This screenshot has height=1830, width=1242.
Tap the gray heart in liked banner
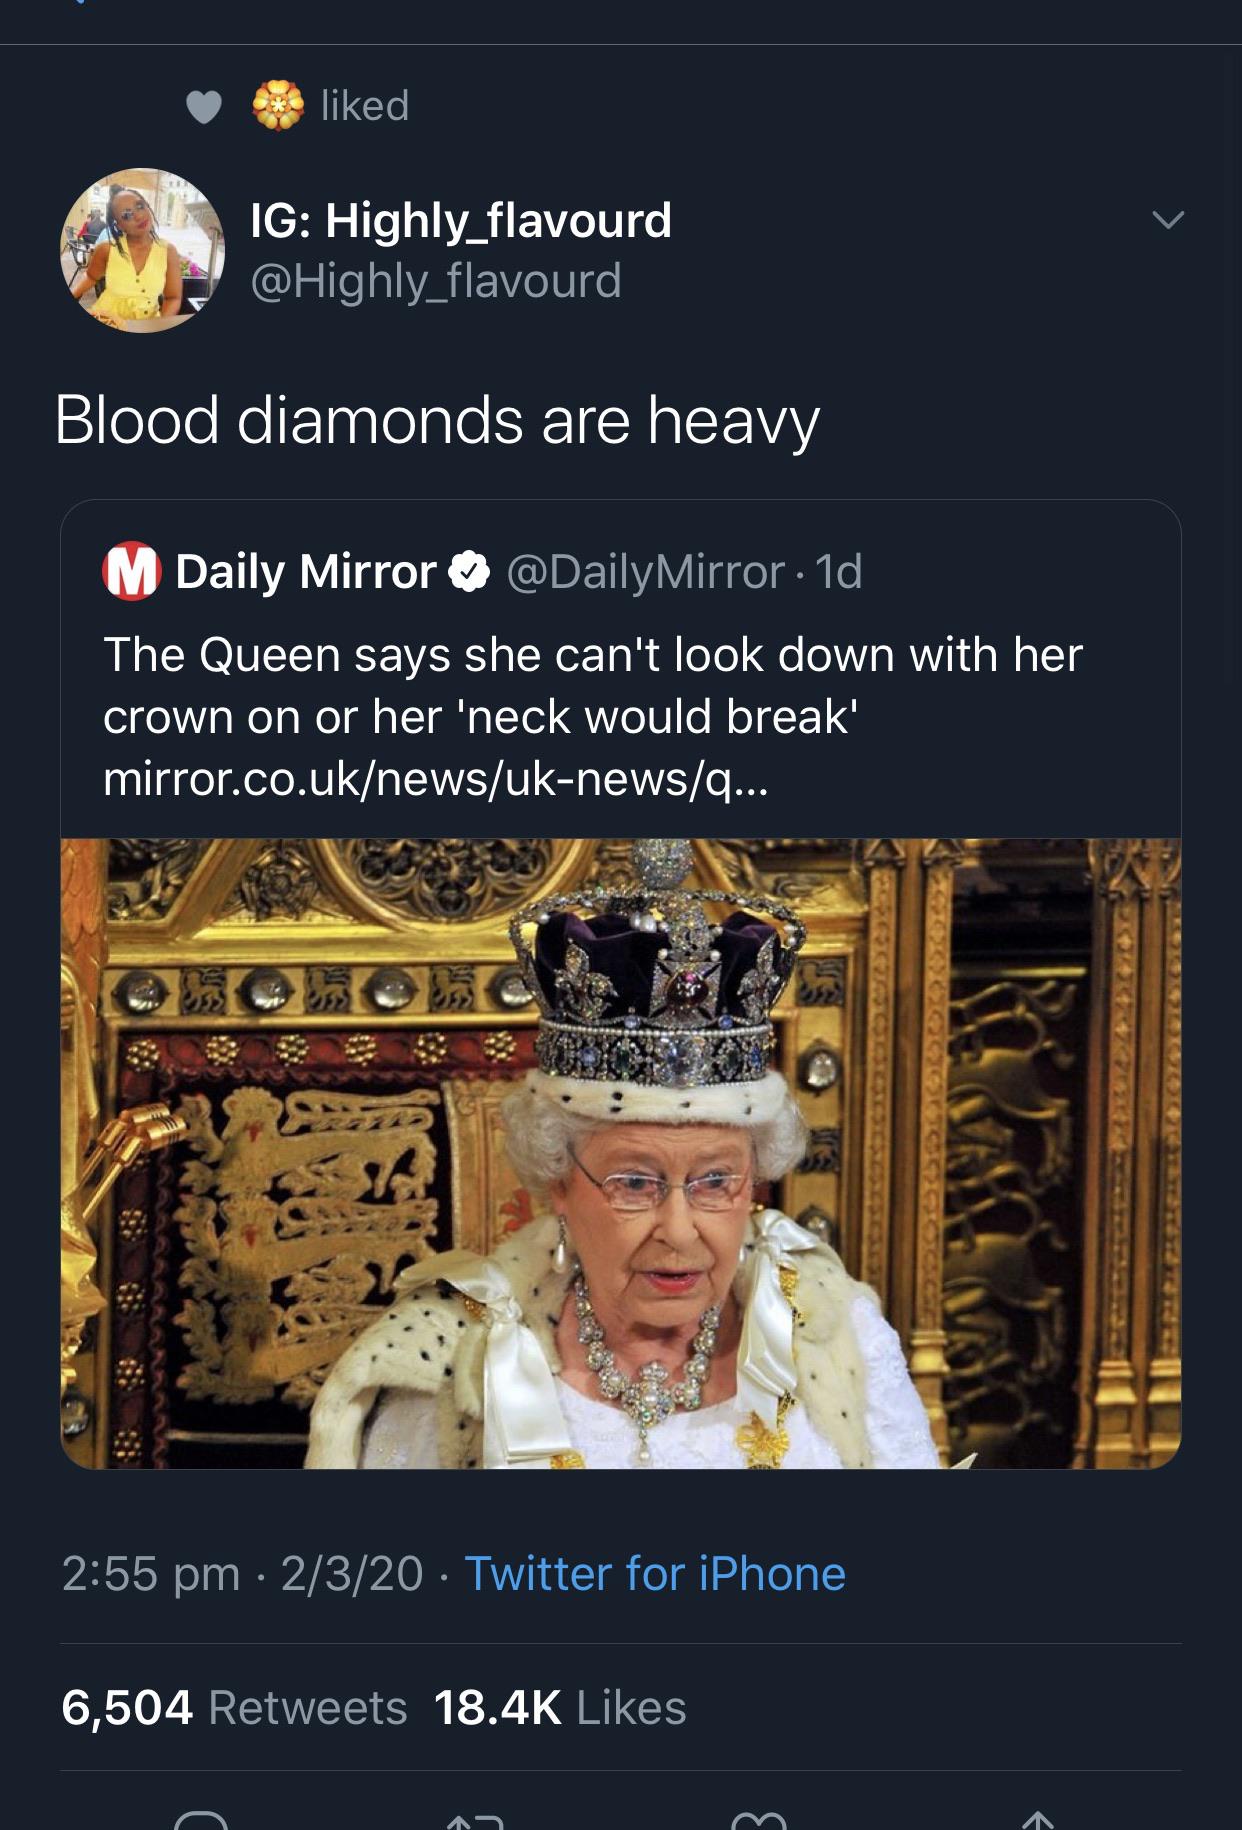(204, 106)
